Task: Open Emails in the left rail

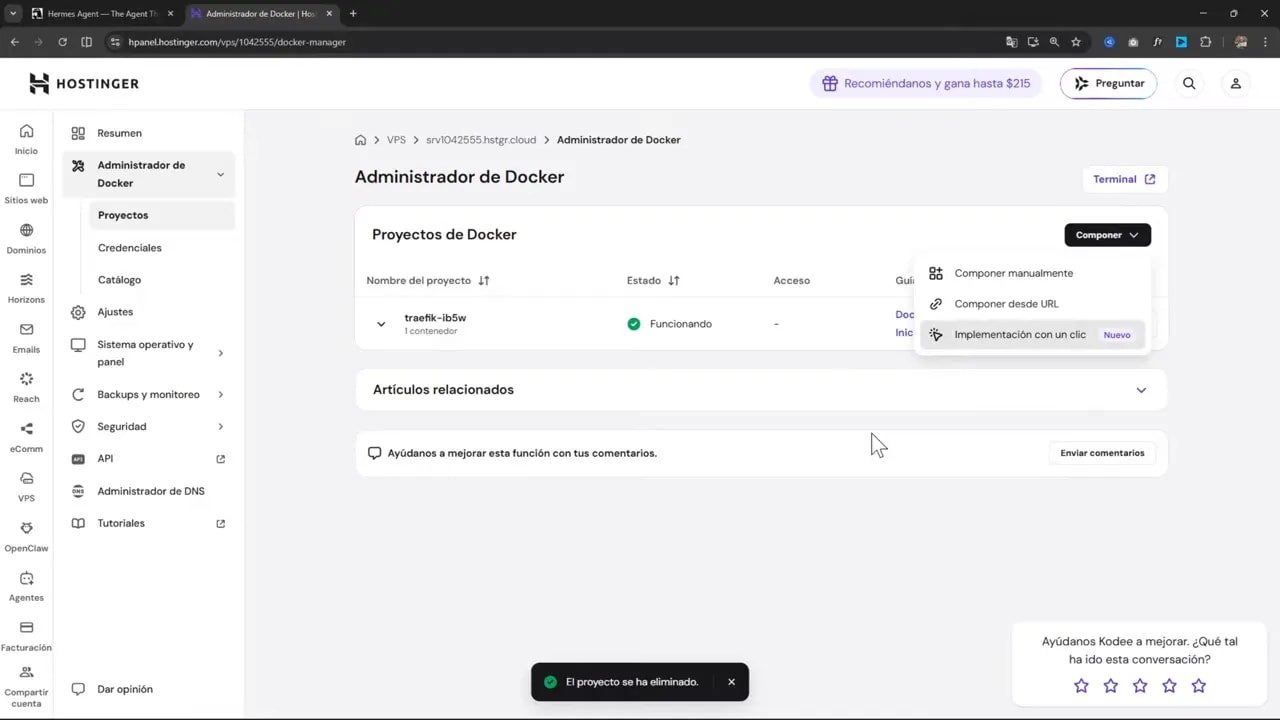Action: tap(26, 337)
